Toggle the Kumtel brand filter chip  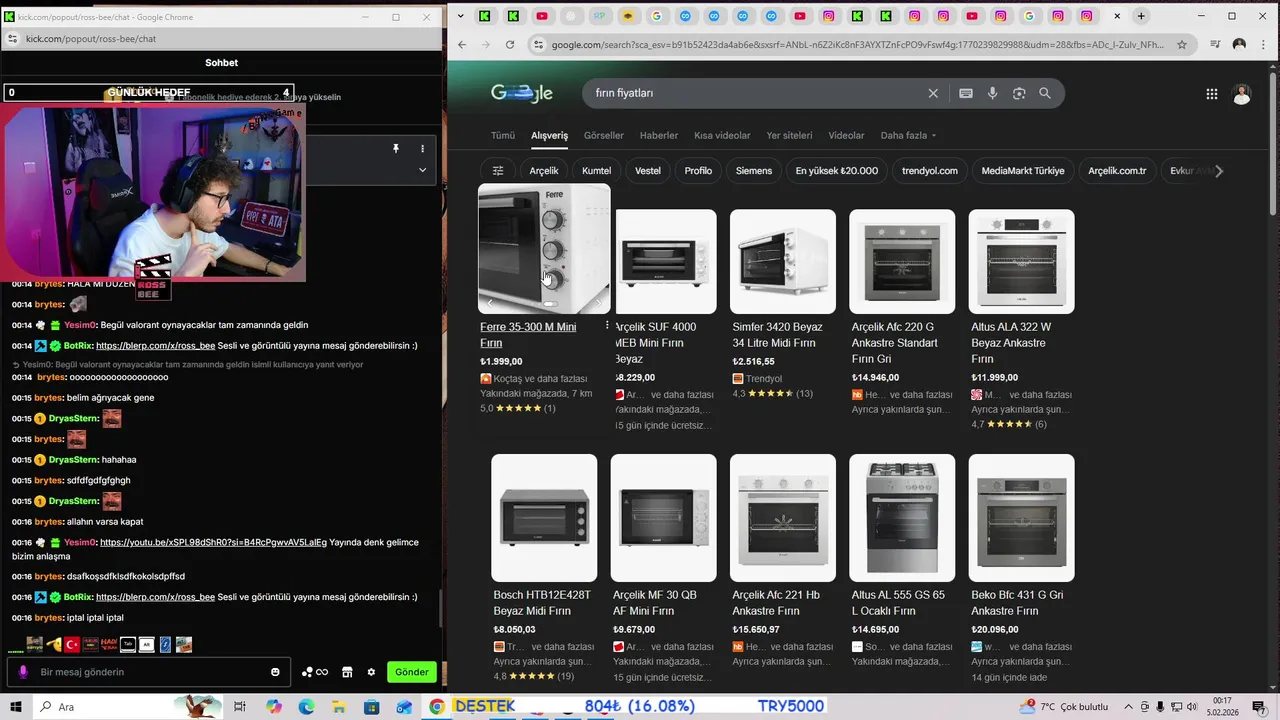coord(596,171)
